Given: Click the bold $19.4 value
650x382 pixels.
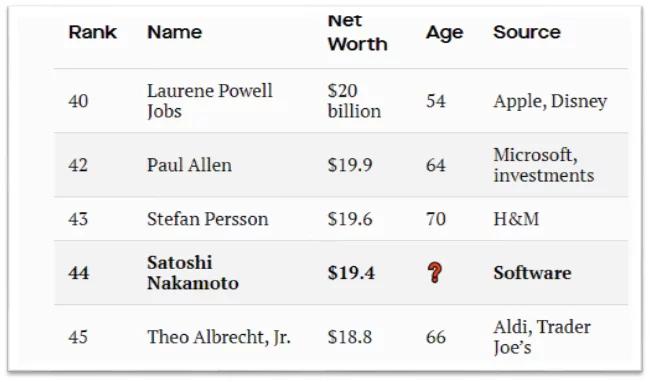Looking at the screenshot, I should pyautogui.click(x=351, y=273).
